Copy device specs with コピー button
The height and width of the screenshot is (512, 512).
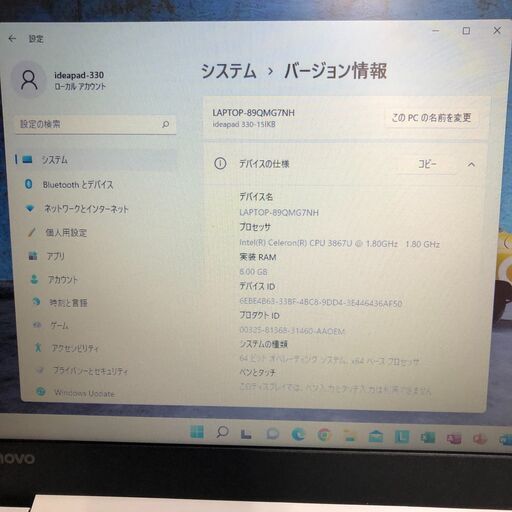click(x=427, y=164)
